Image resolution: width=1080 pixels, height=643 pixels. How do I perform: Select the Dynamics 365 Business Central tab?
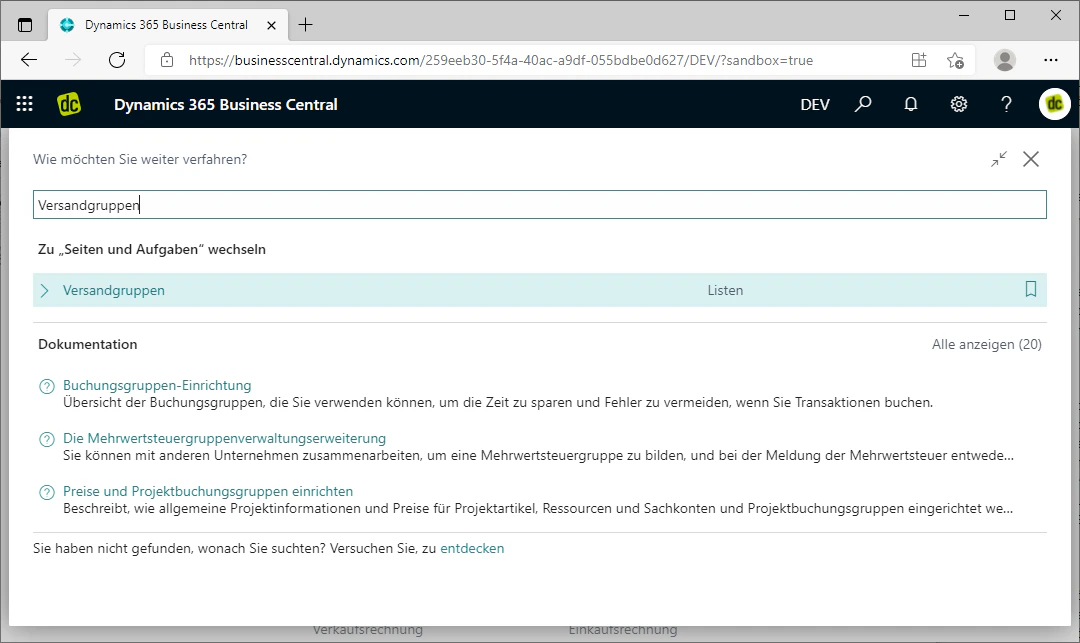(166, 25)
